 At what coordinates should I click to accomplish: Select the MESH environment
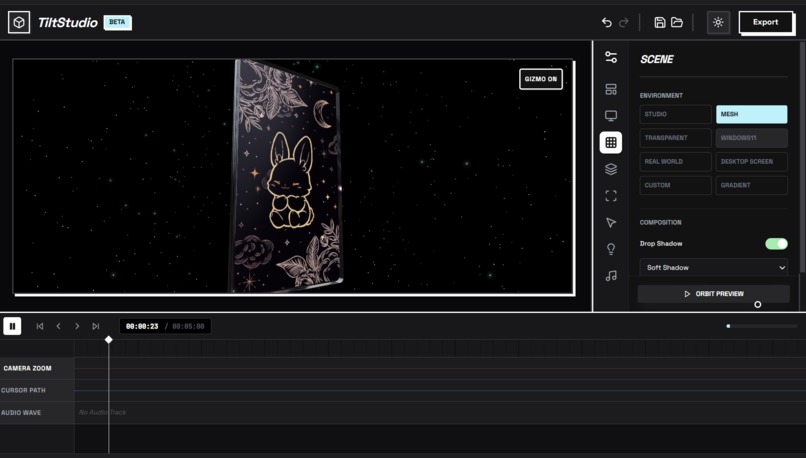(x=752, y=114)
